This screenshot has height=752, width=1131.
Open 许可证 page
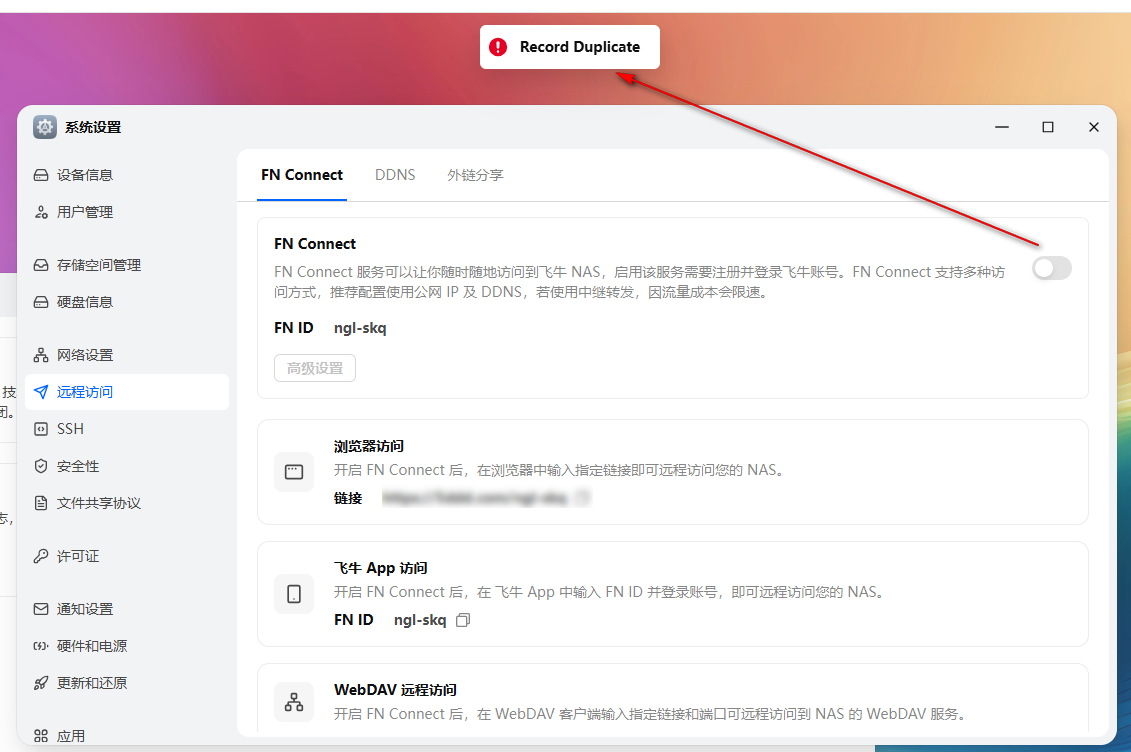coord(127,556)
